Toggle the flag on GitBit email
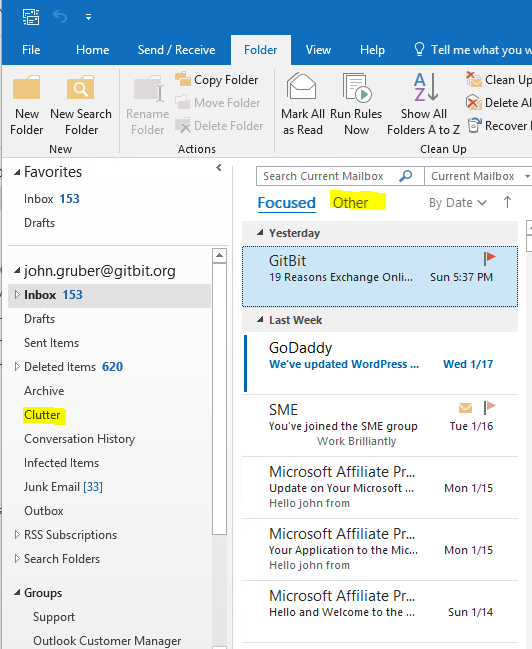 tap(490, 258)
